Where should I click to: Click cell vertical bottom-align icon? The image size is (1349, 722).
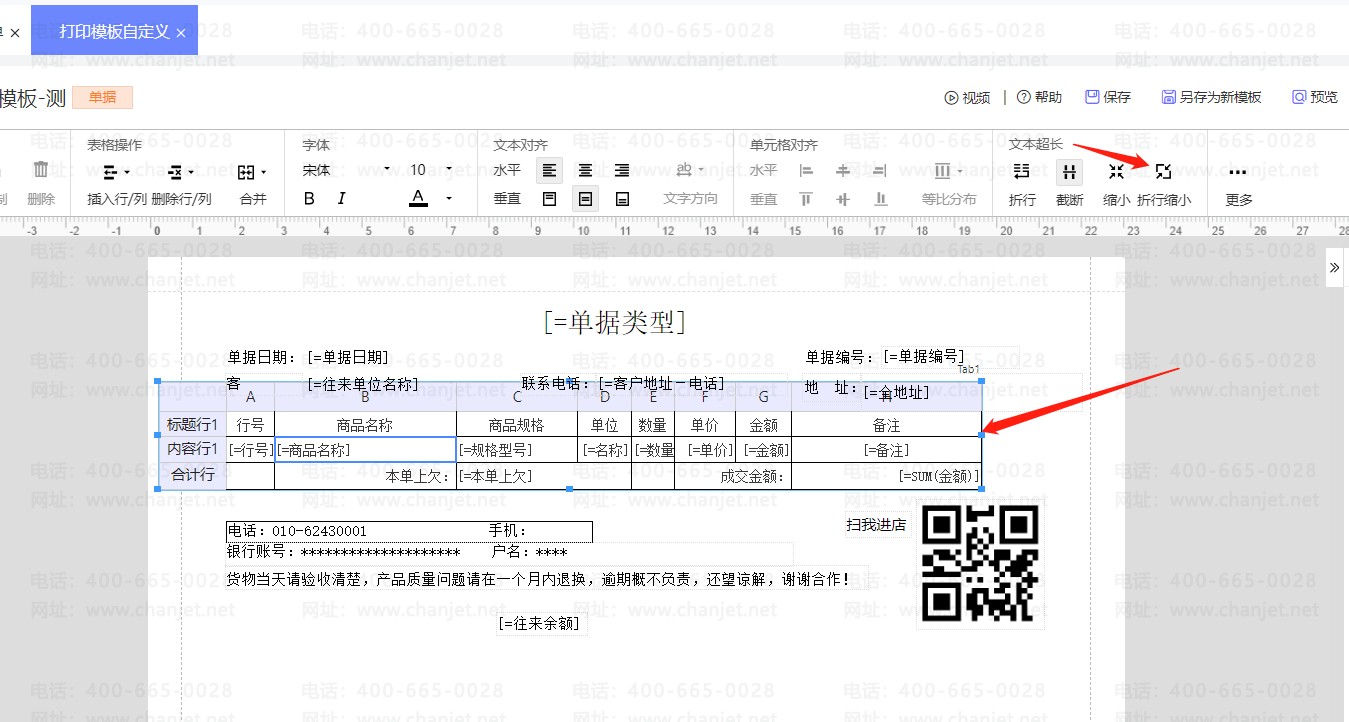pyautogui.click(x=880, y=199)
